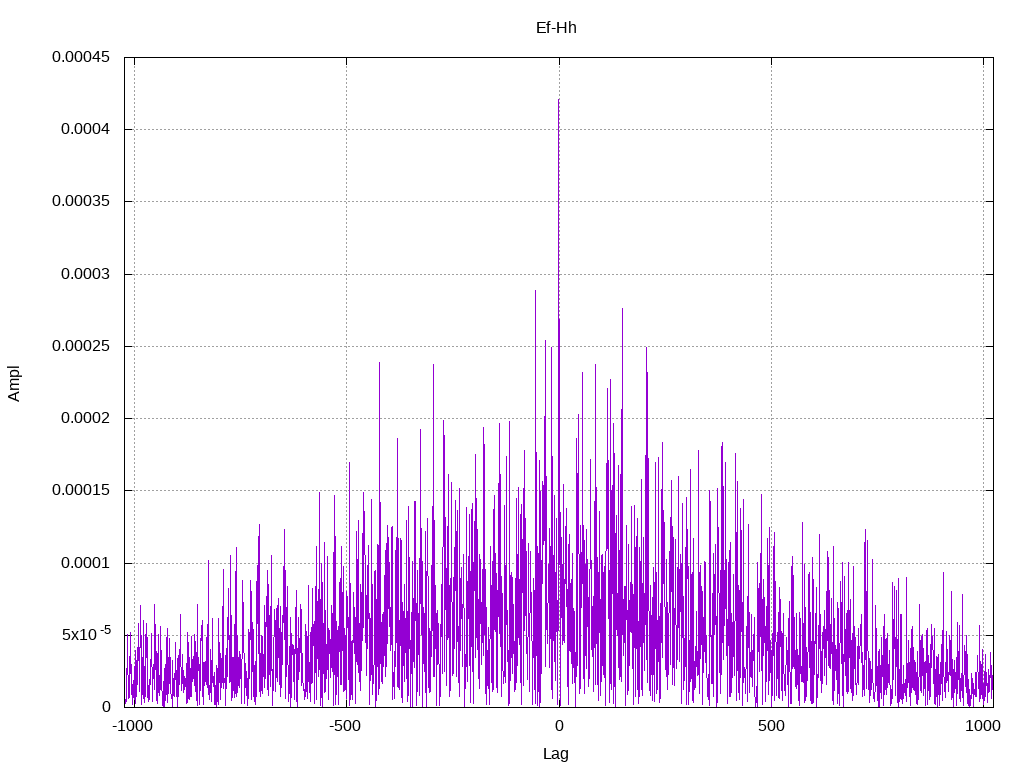Click y-axis tick value 5x10^-5
Viewport: 1024px width, 768px height.
[x=86, y=633]
